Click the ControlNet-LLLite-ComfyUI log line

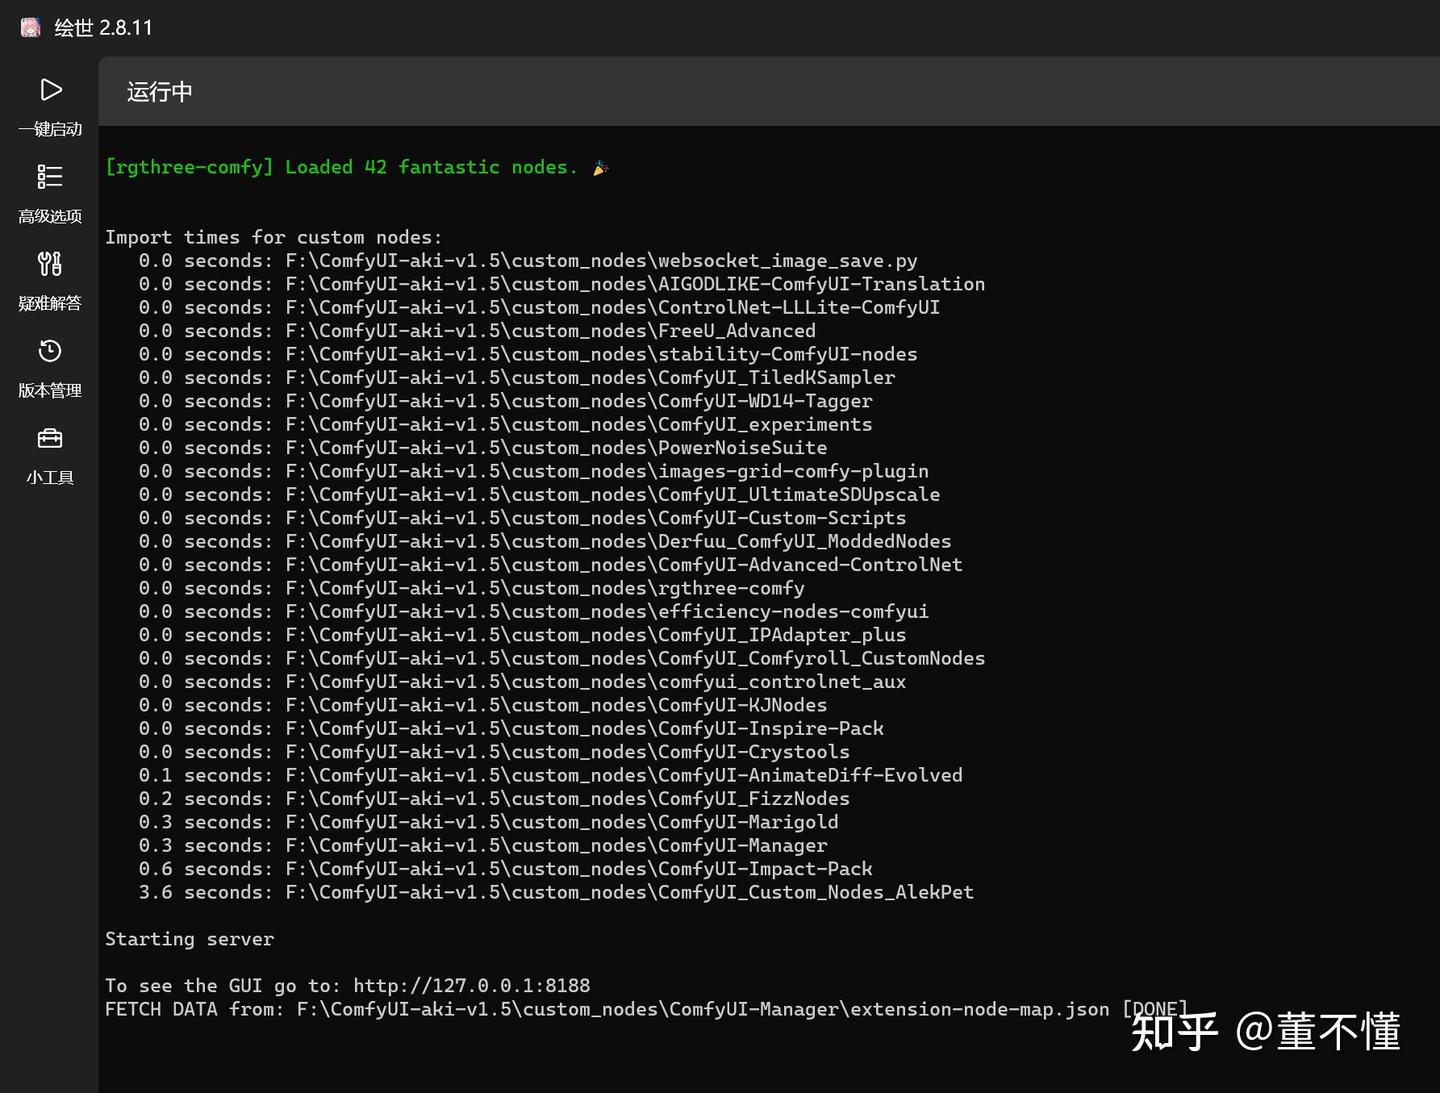(x=539, y=307)
